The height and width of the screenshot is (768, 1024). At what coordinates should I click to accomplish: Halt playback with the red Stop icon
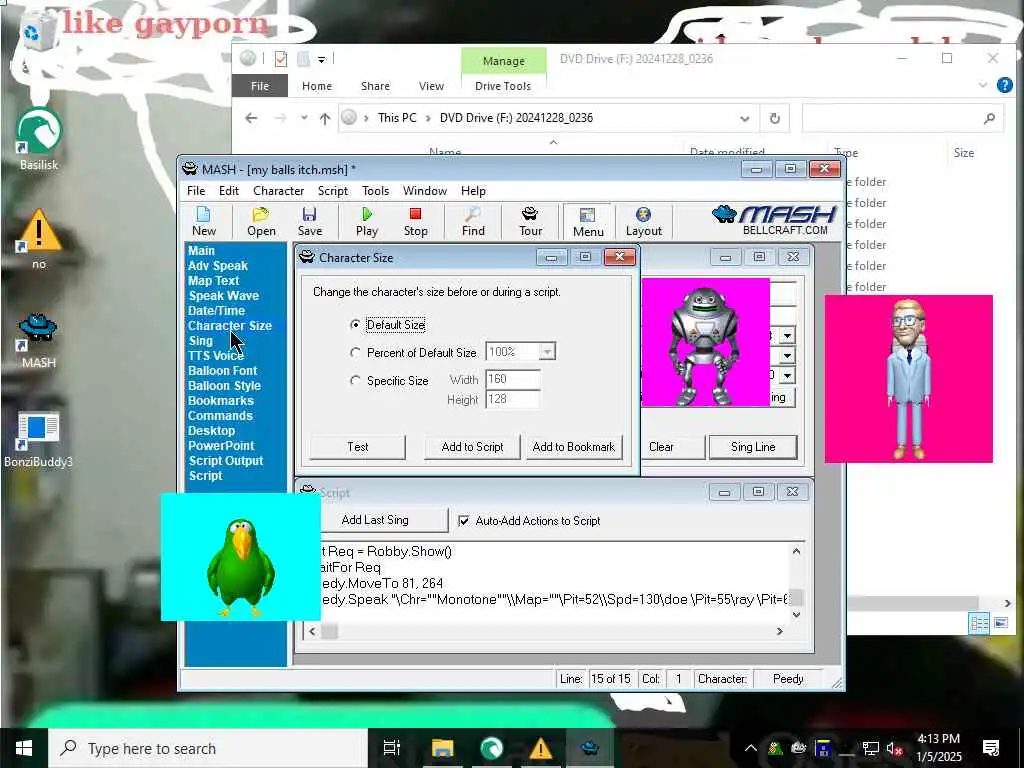tap(415, 221)
